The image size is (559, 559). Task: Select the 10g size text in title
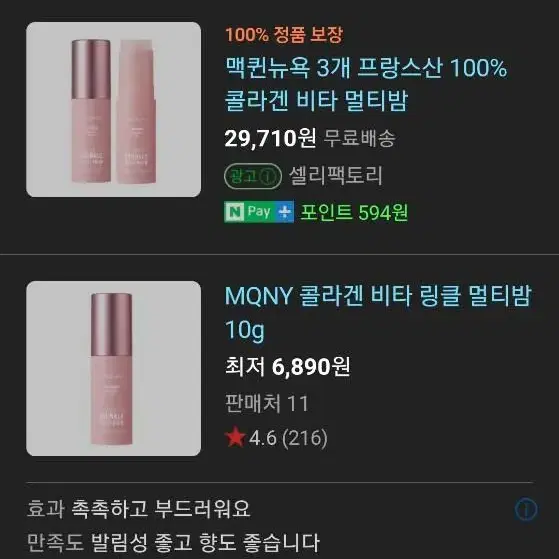[x=245, y=330]
